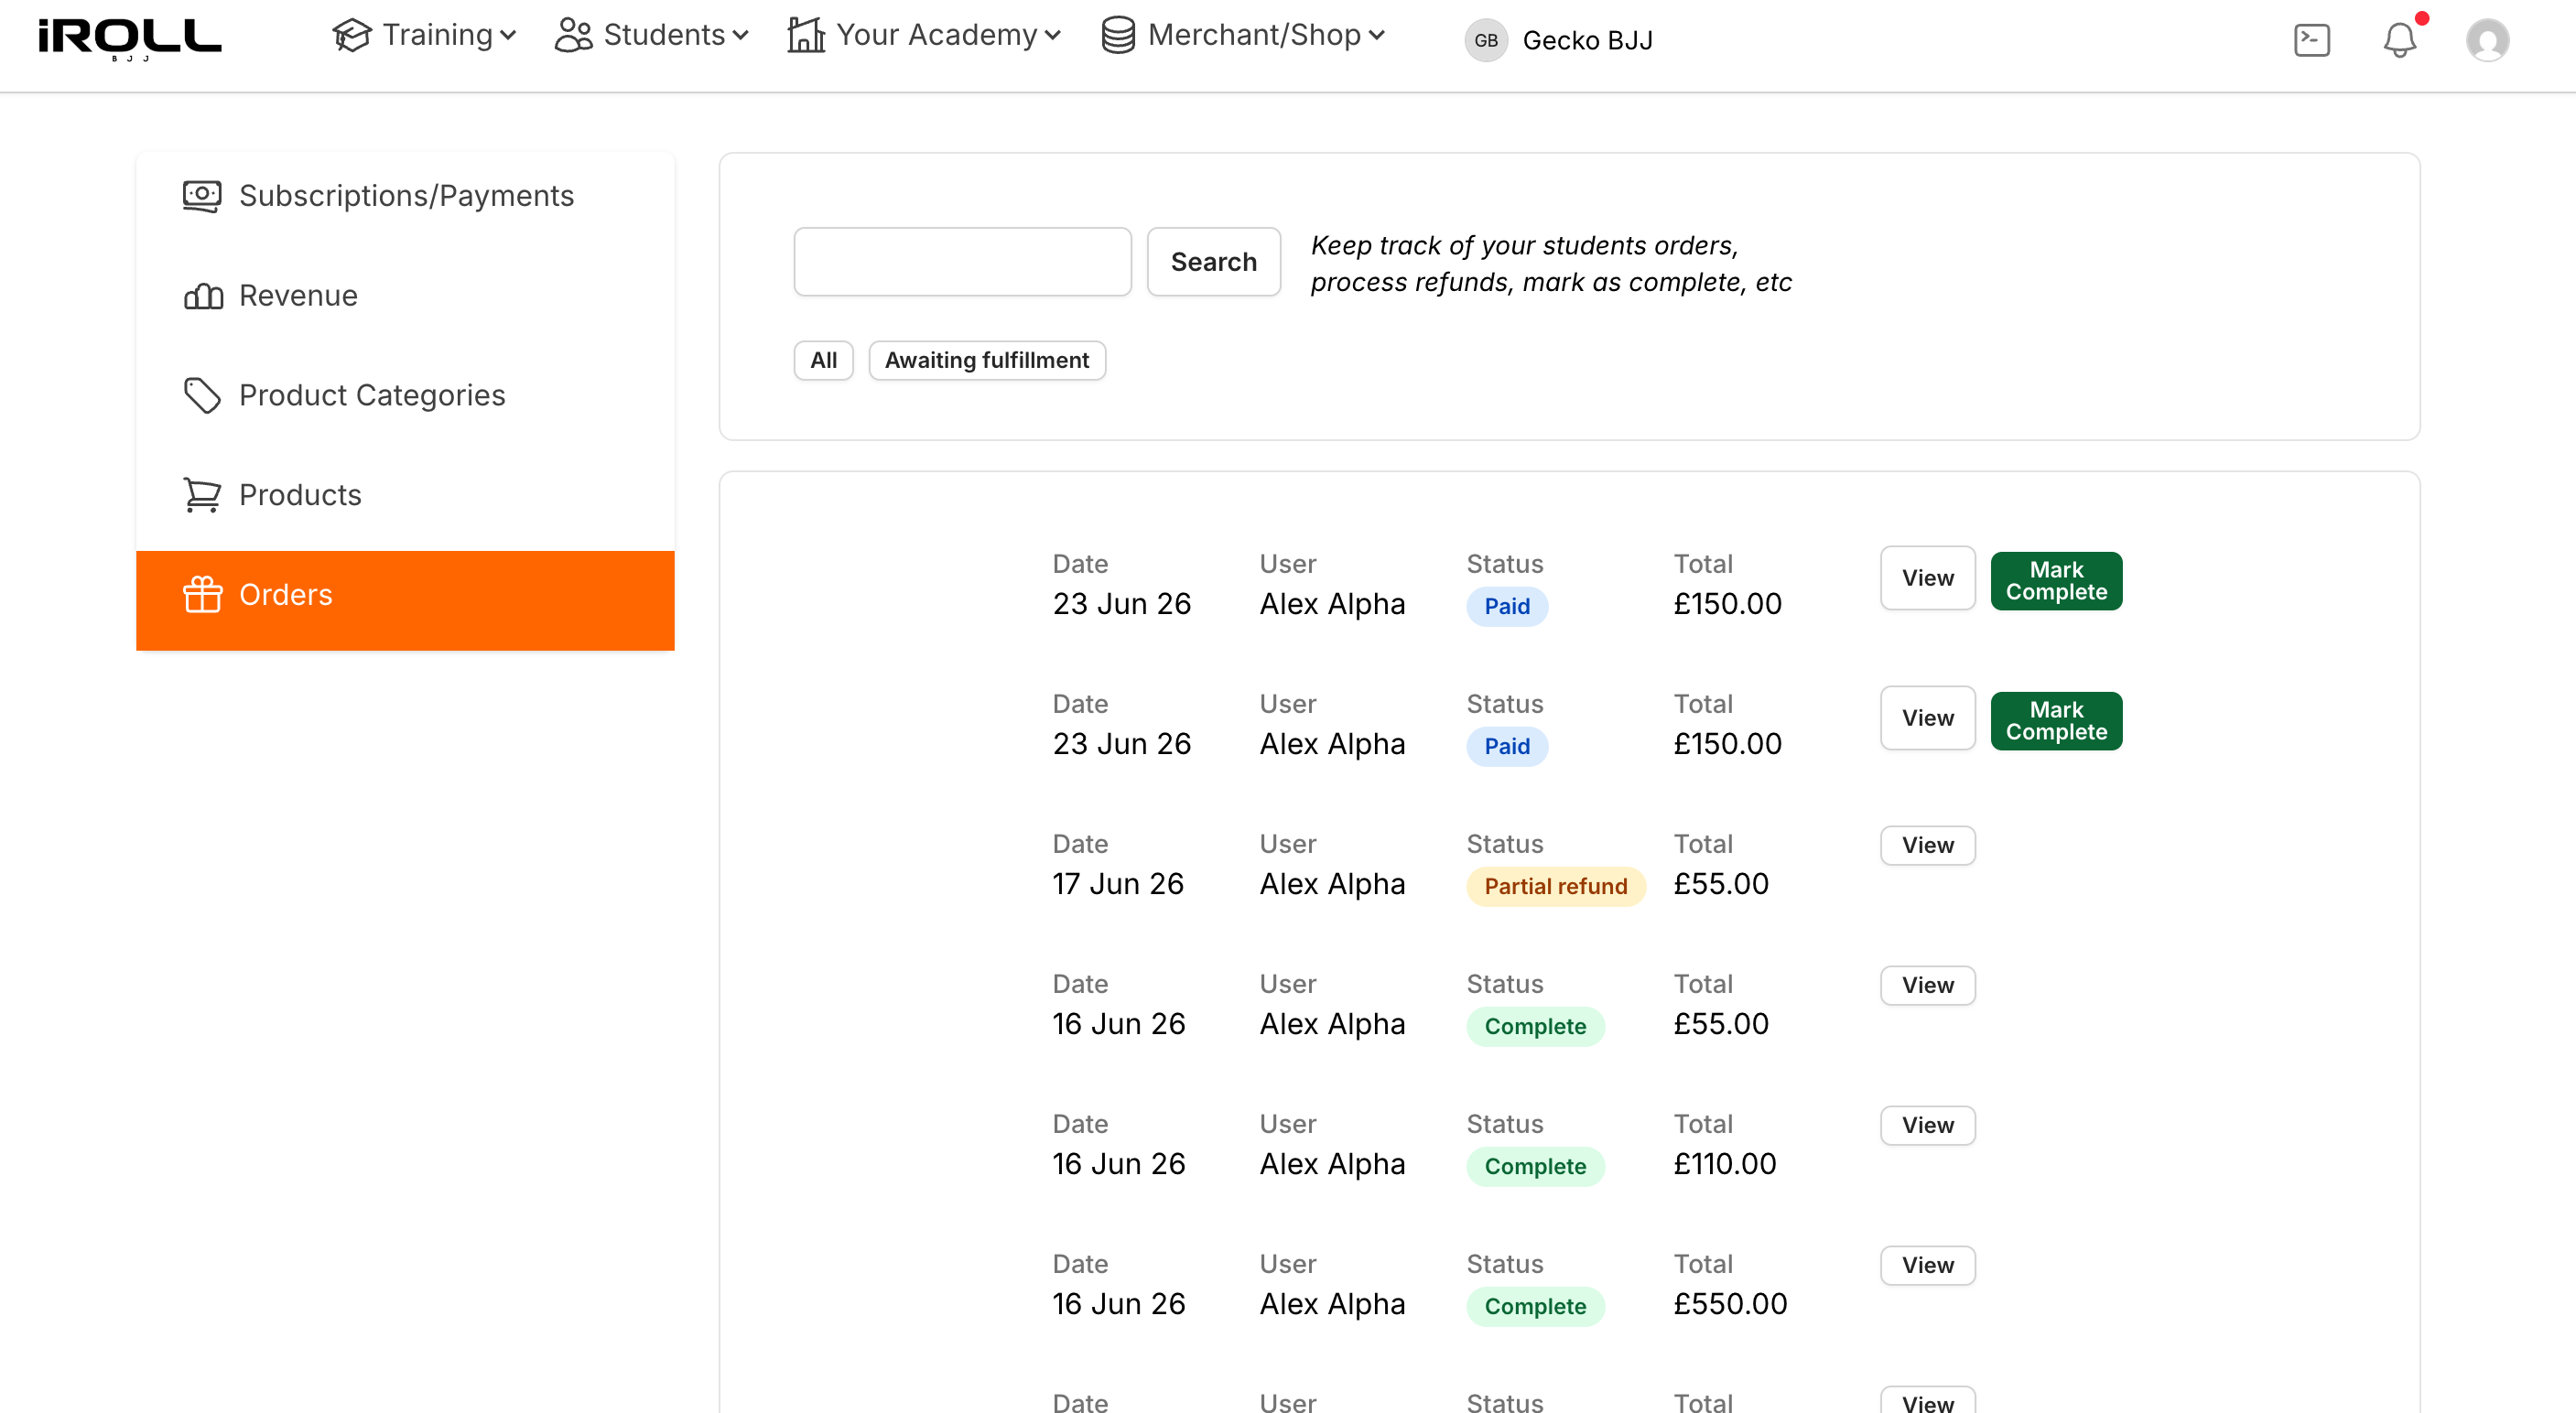
Task: Open the Merchant/Shop dropdown menu
Action: click(x=1243, y=35)
